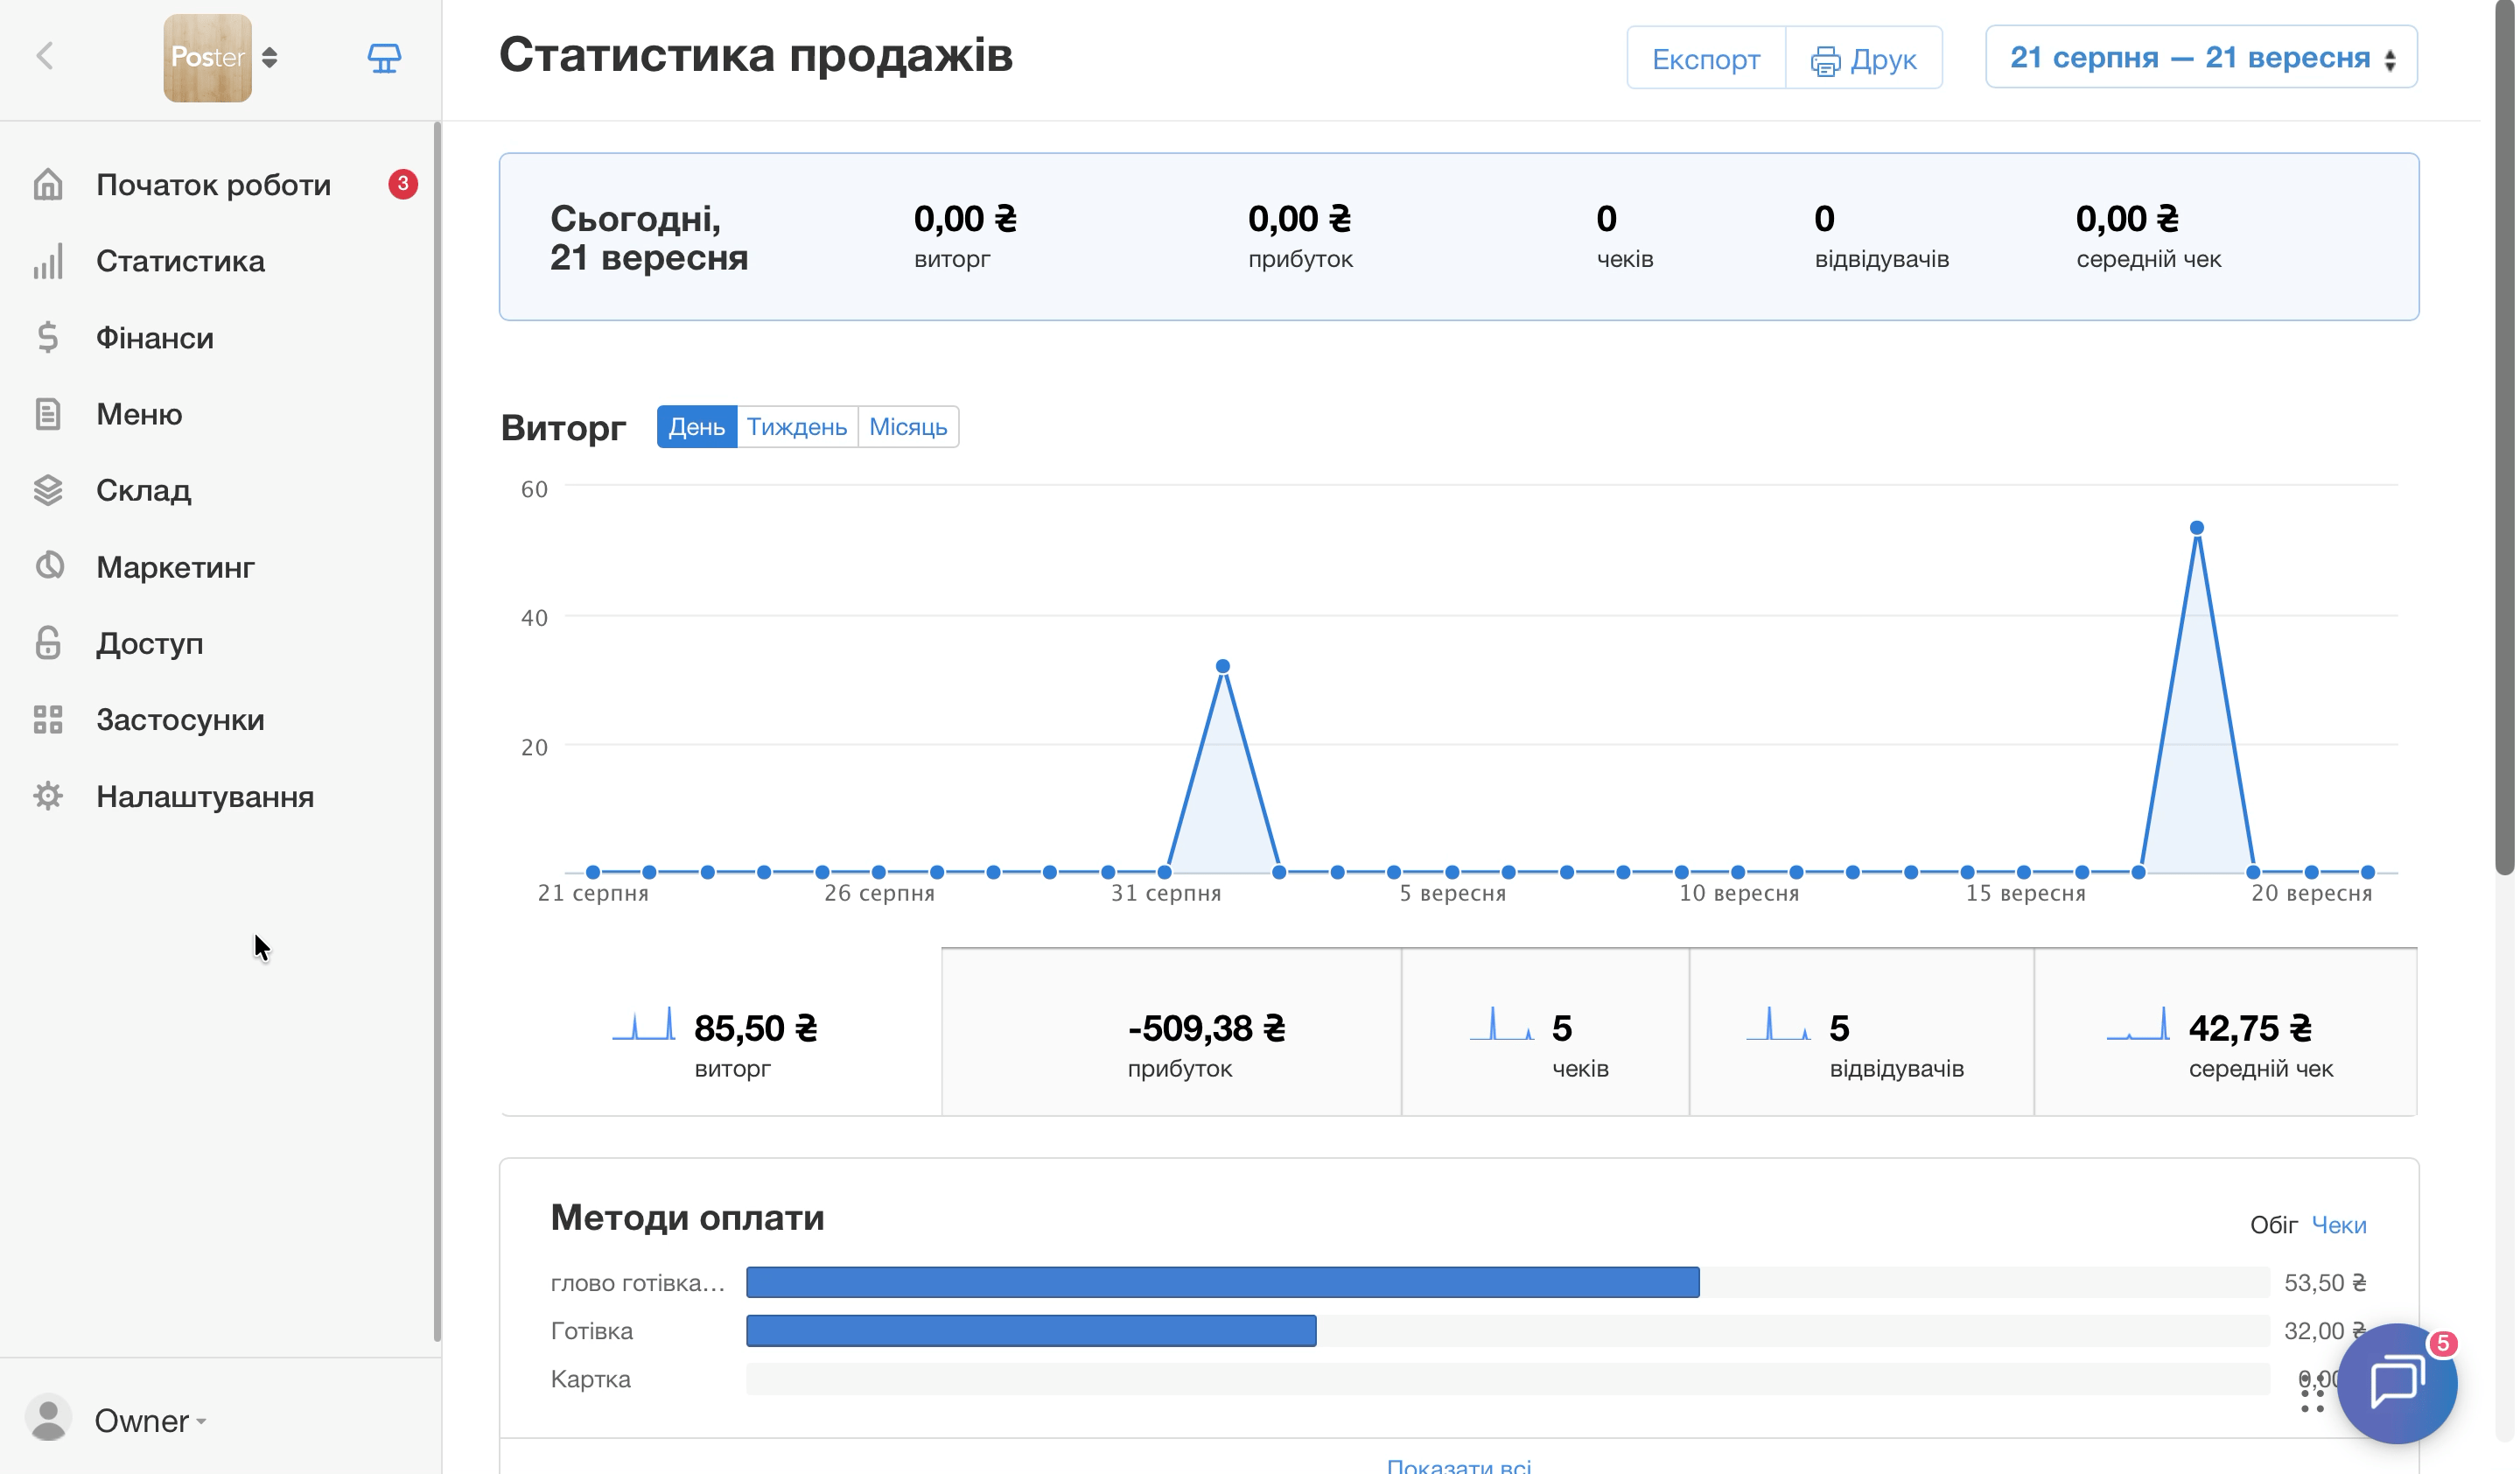The width and height of the screenshot is (2520, 1474).
Task: Click the red 3 notification badge
Action: click(x=403, y=184)
